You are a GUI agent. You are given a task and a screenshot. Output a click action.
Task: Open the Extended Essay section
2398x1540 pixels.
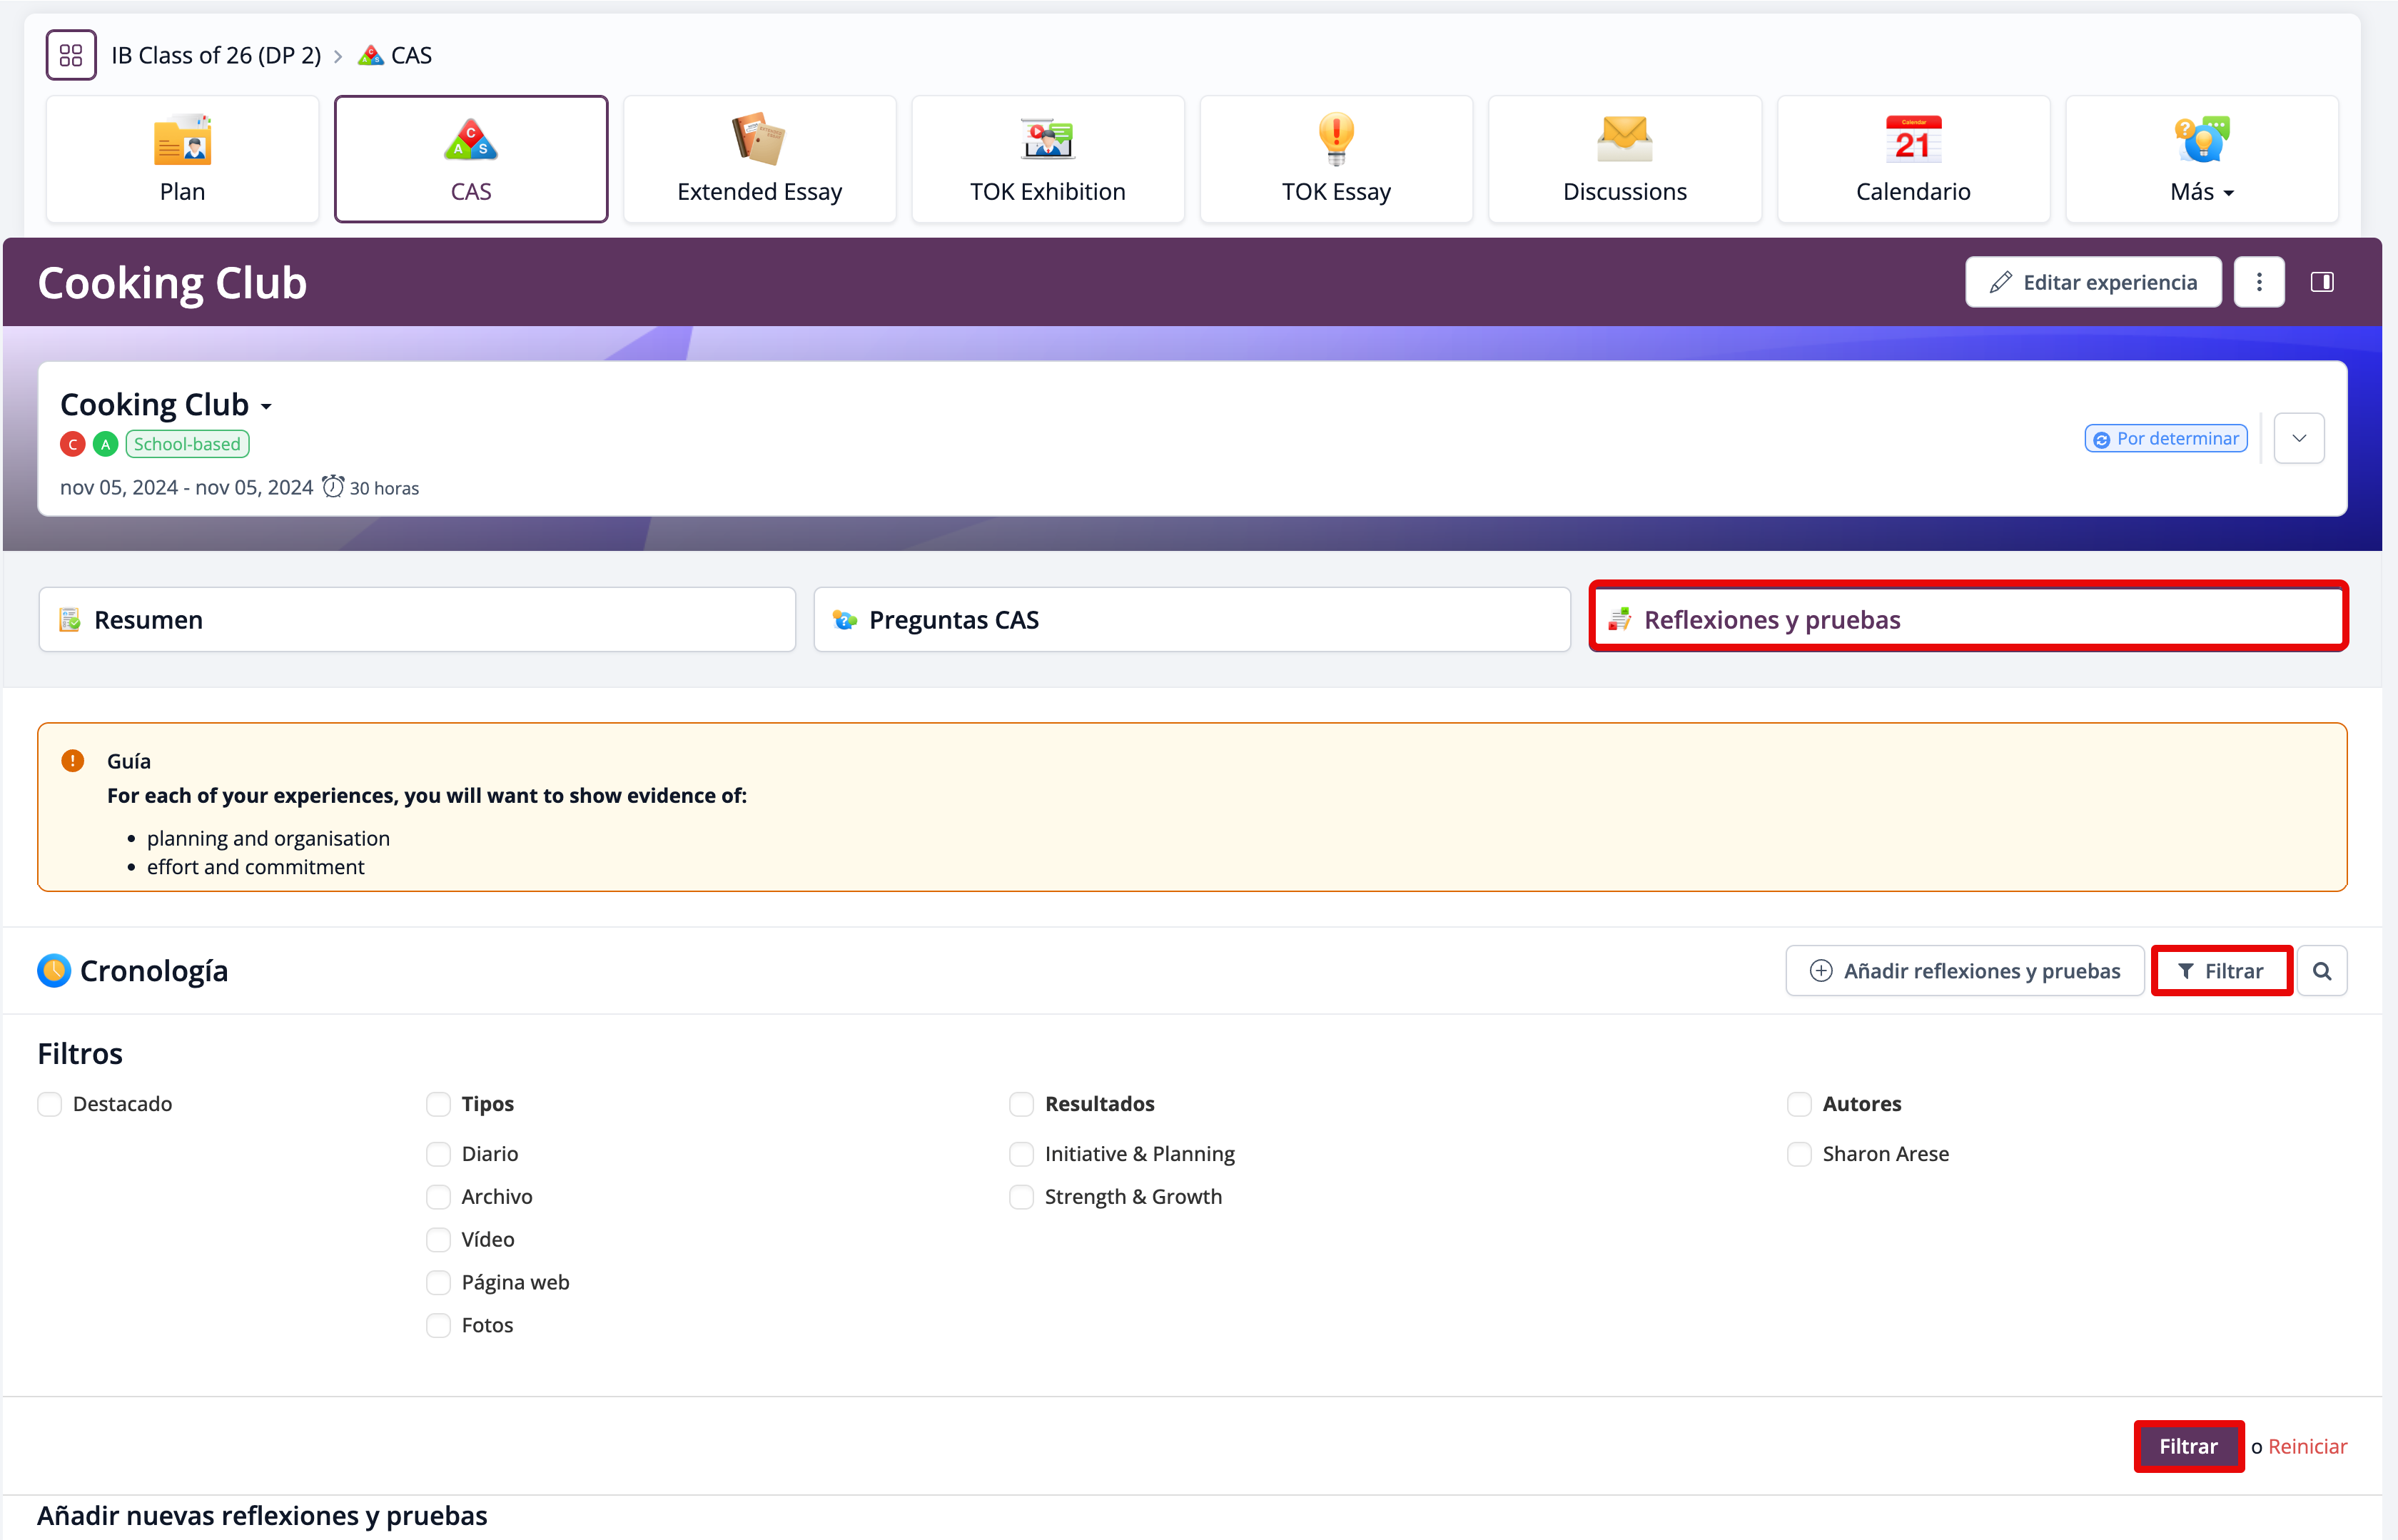coord(759,159)
